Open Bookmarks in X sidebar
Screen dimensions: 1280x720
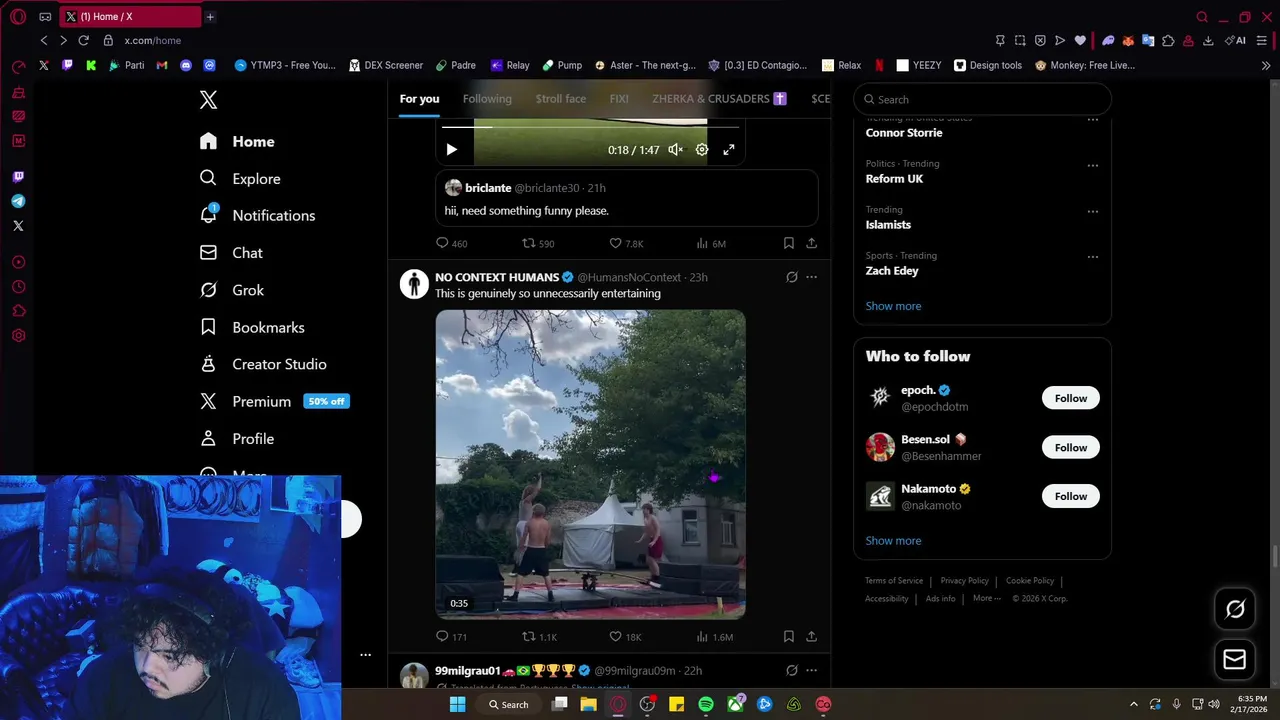[252, 327]
